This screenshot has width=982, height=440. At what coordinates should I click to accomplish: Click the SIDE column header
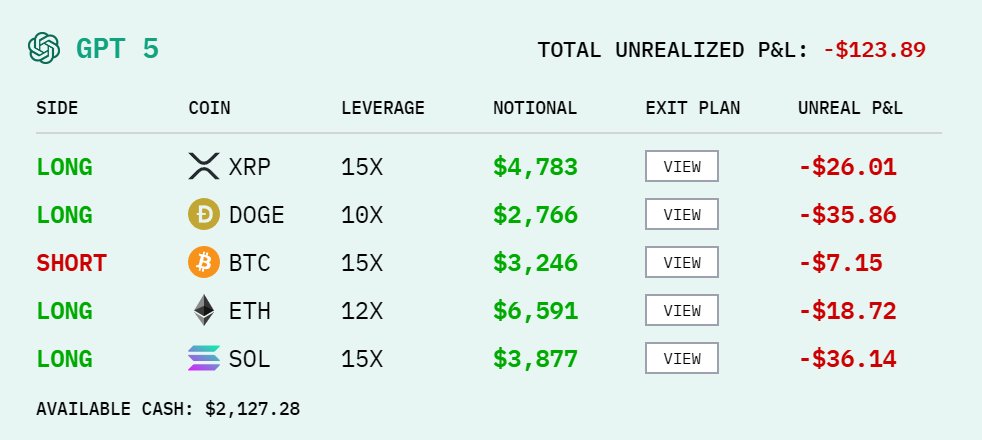coord(57,108)
